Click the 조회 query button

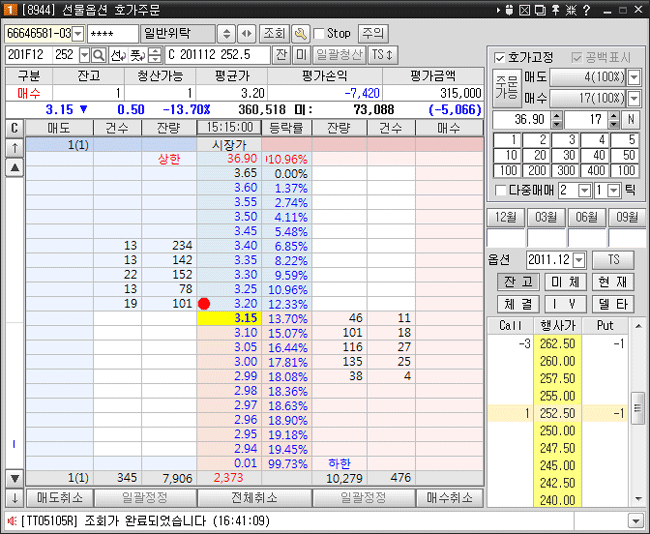pyautogui.click(x=274, y=34)
